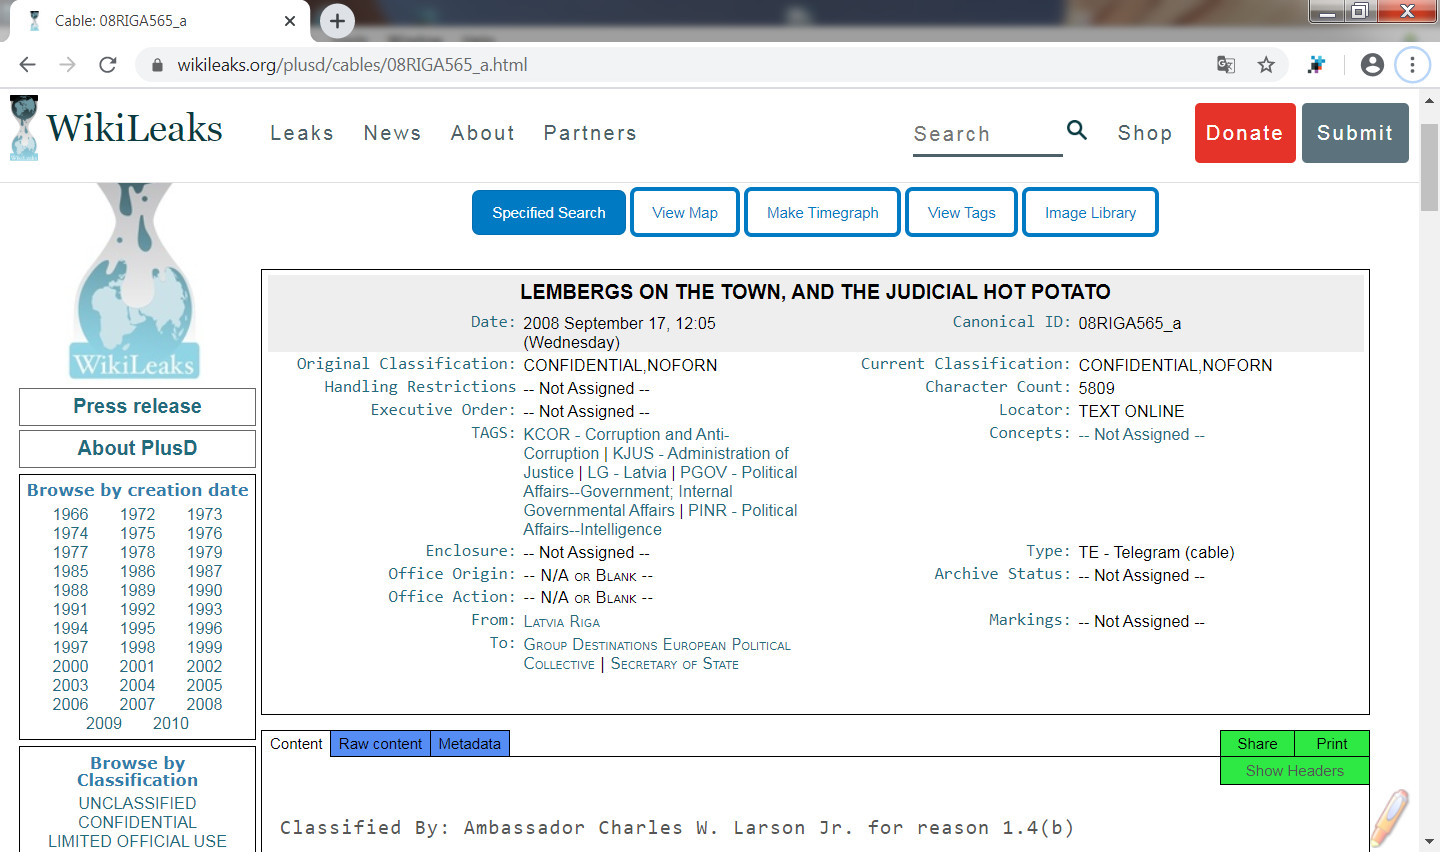Browse cables from year 1979
Image resolution: width=1440 pixels, height=852 pixels.
(x=204, y=552)
